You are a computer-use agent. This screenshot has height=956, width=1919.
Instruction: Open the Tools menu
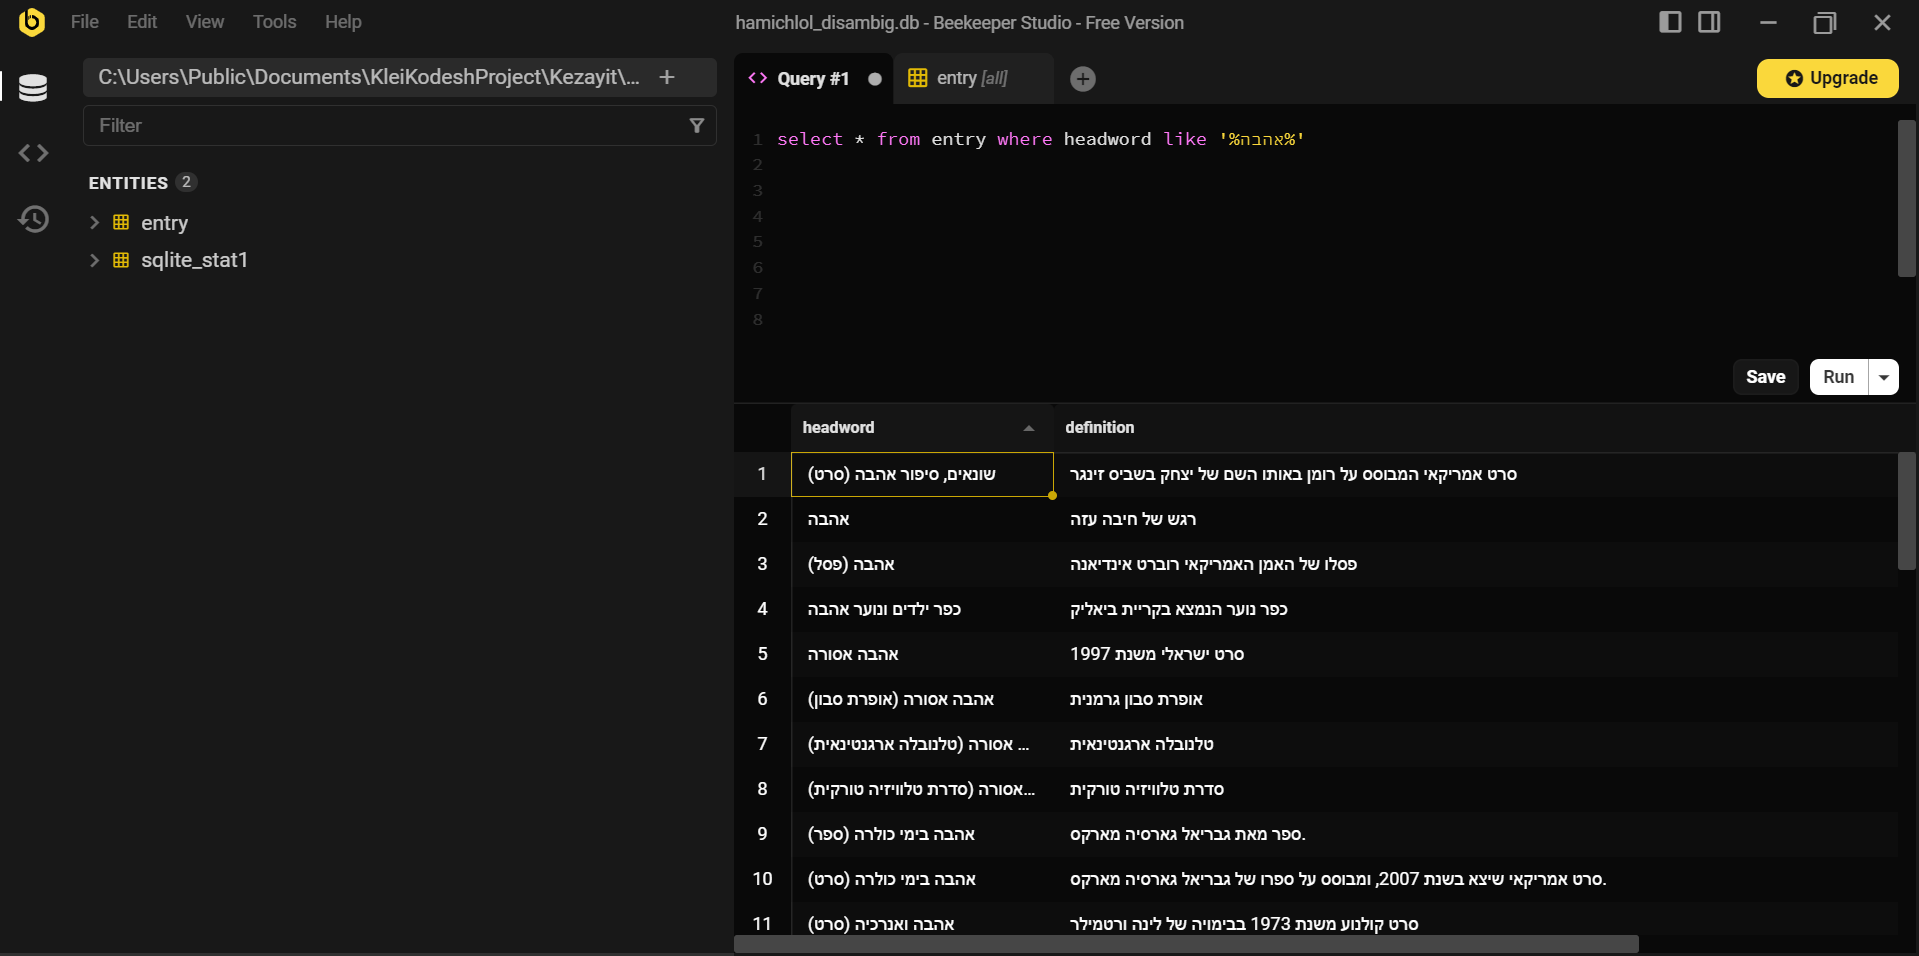click(274, 22)
